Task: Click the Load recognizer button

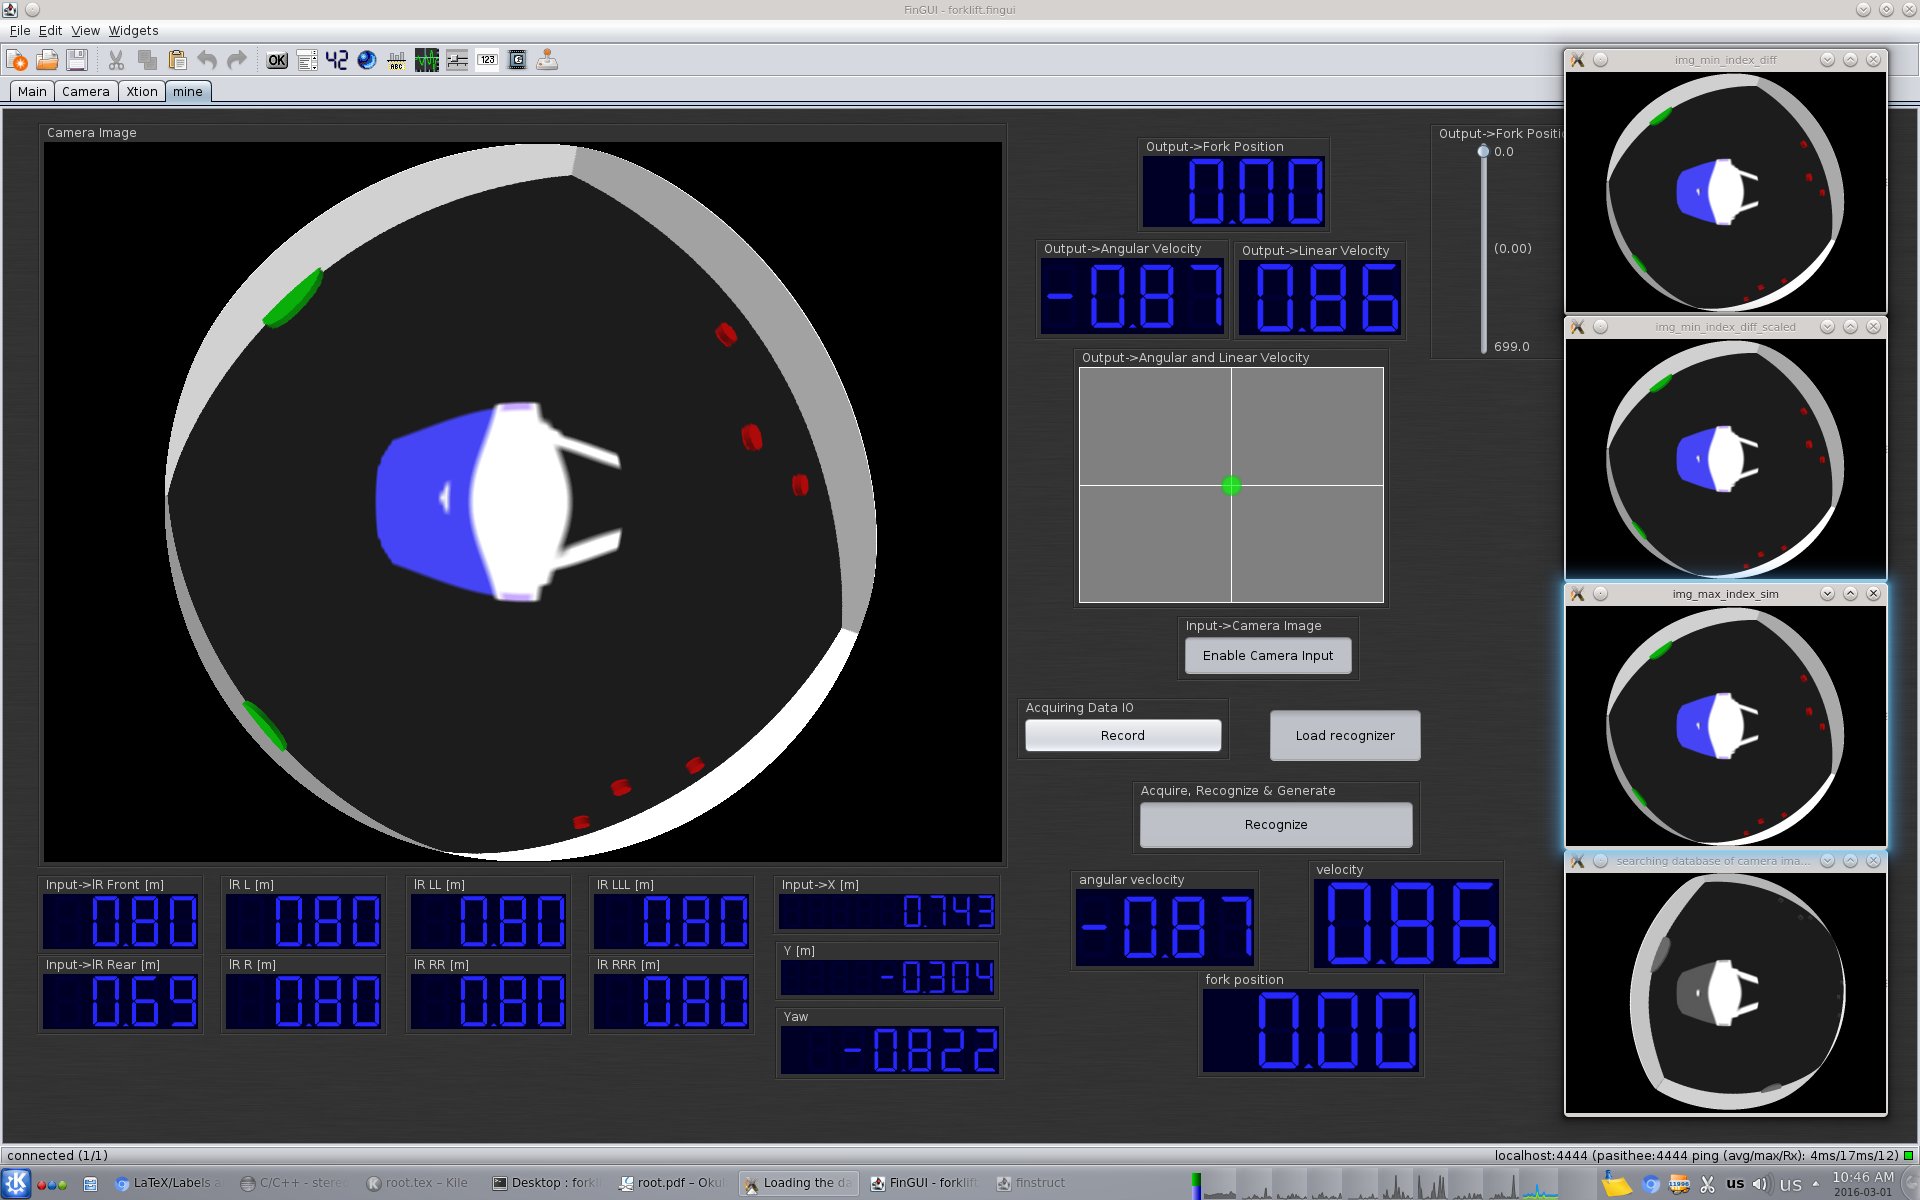Action: (1344, 735)
